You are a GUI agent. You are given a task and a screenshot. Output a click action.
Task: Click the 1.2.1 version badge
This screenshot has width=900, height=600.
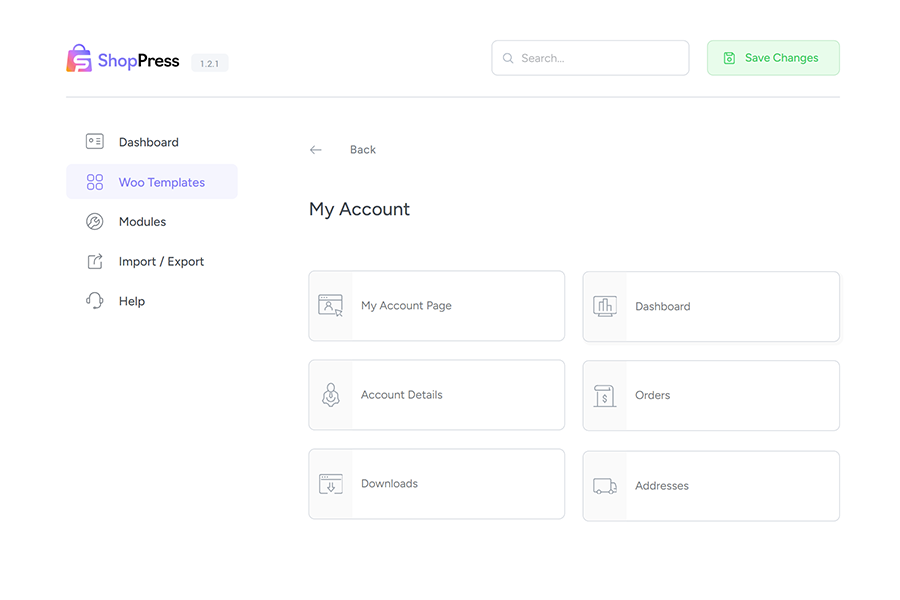coord(210,63)
